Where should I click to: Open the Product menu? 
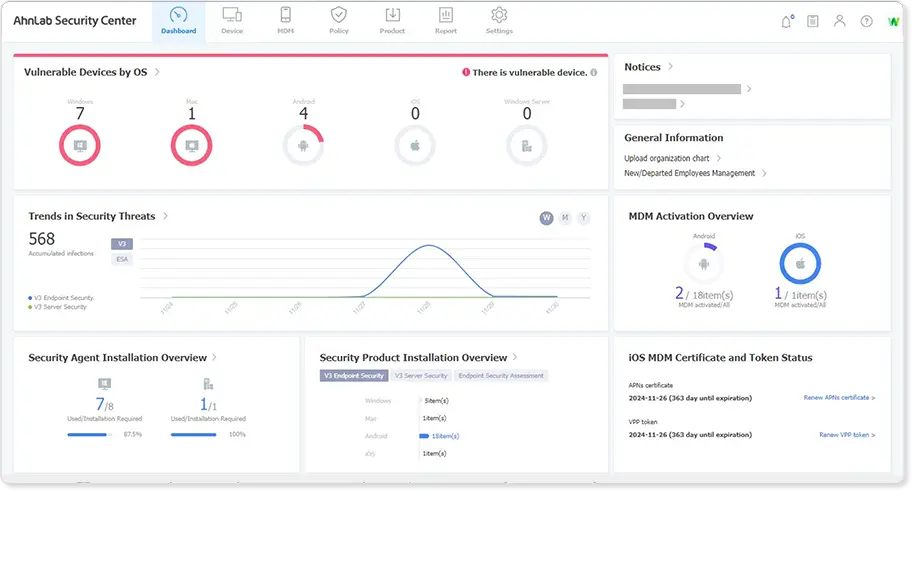pos(392,21)
